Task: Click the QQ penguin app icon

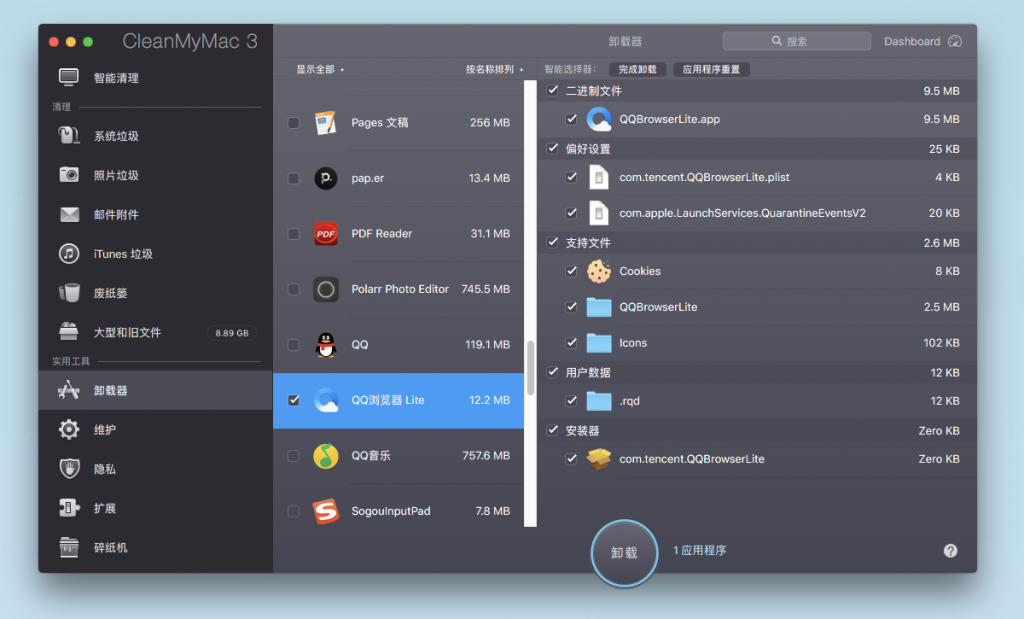Action: [326, 345]
